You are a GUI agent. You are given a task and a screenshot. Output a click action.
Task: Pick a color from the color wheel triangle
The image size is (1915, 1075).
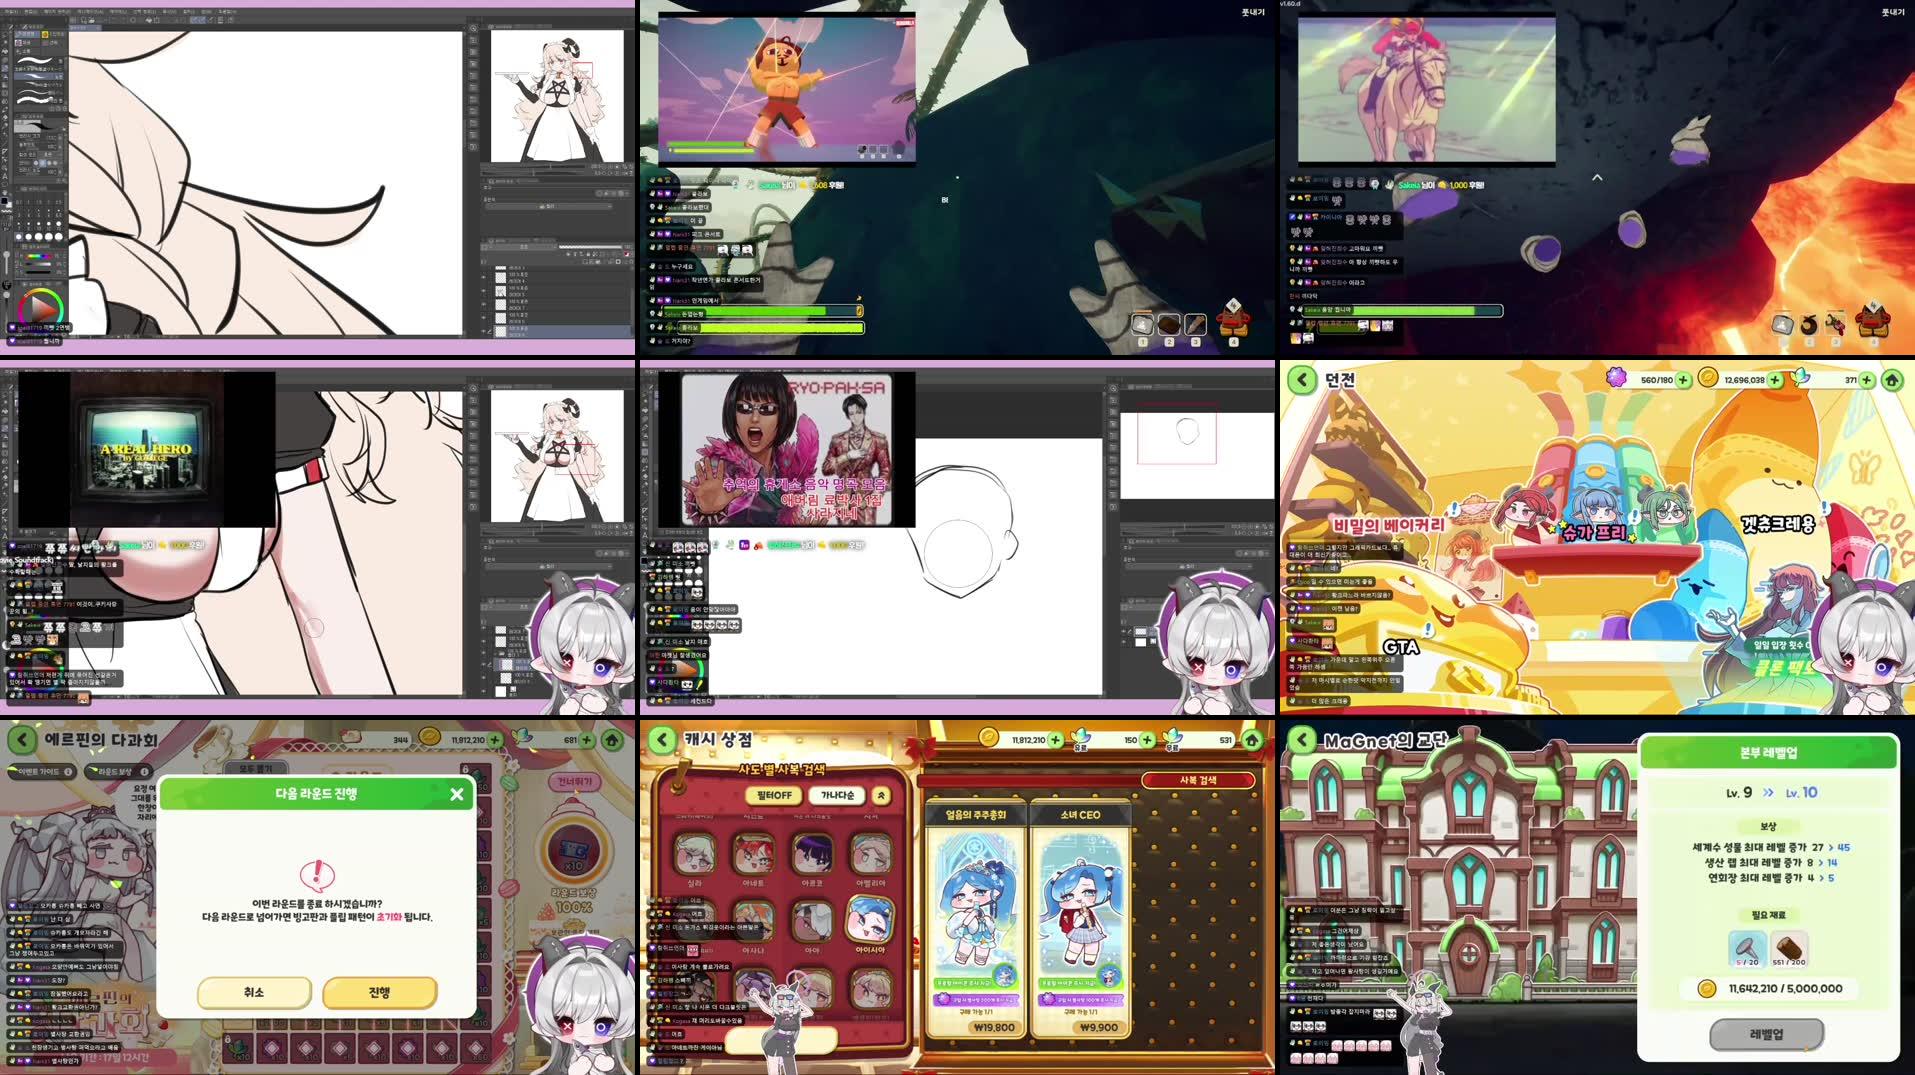pyautogui.click(x=39, y=307)
